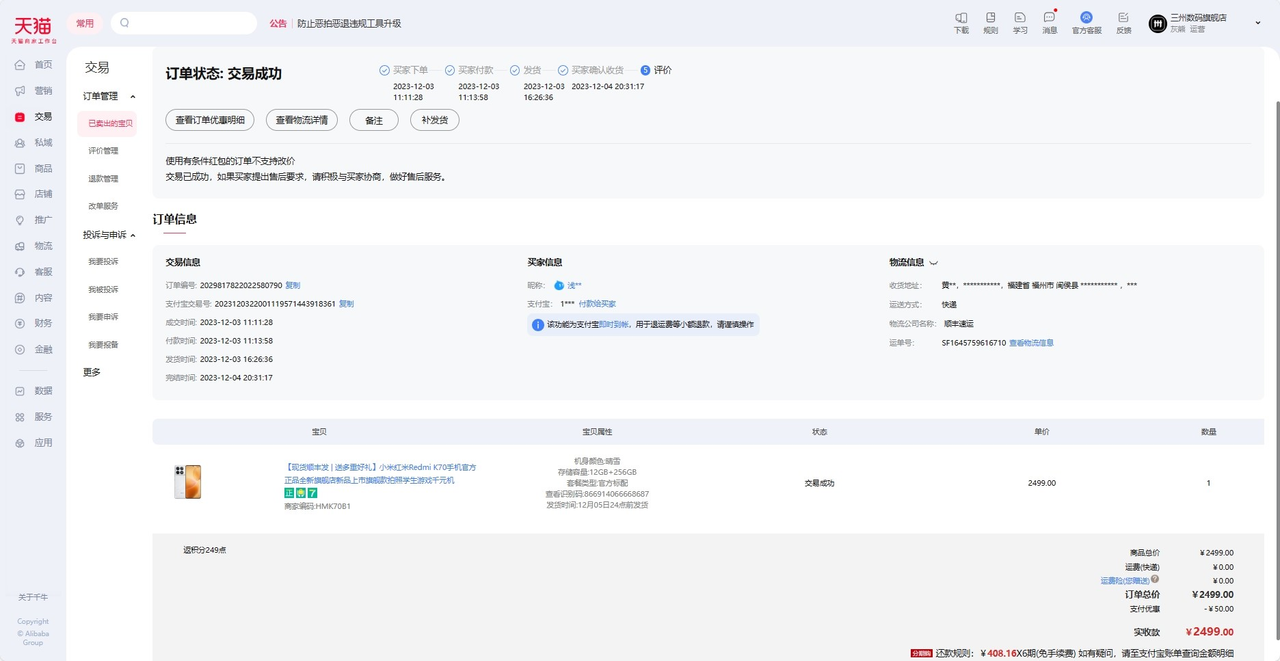Click the Redmi K70 product thumbnail

[x=187, y=482]
